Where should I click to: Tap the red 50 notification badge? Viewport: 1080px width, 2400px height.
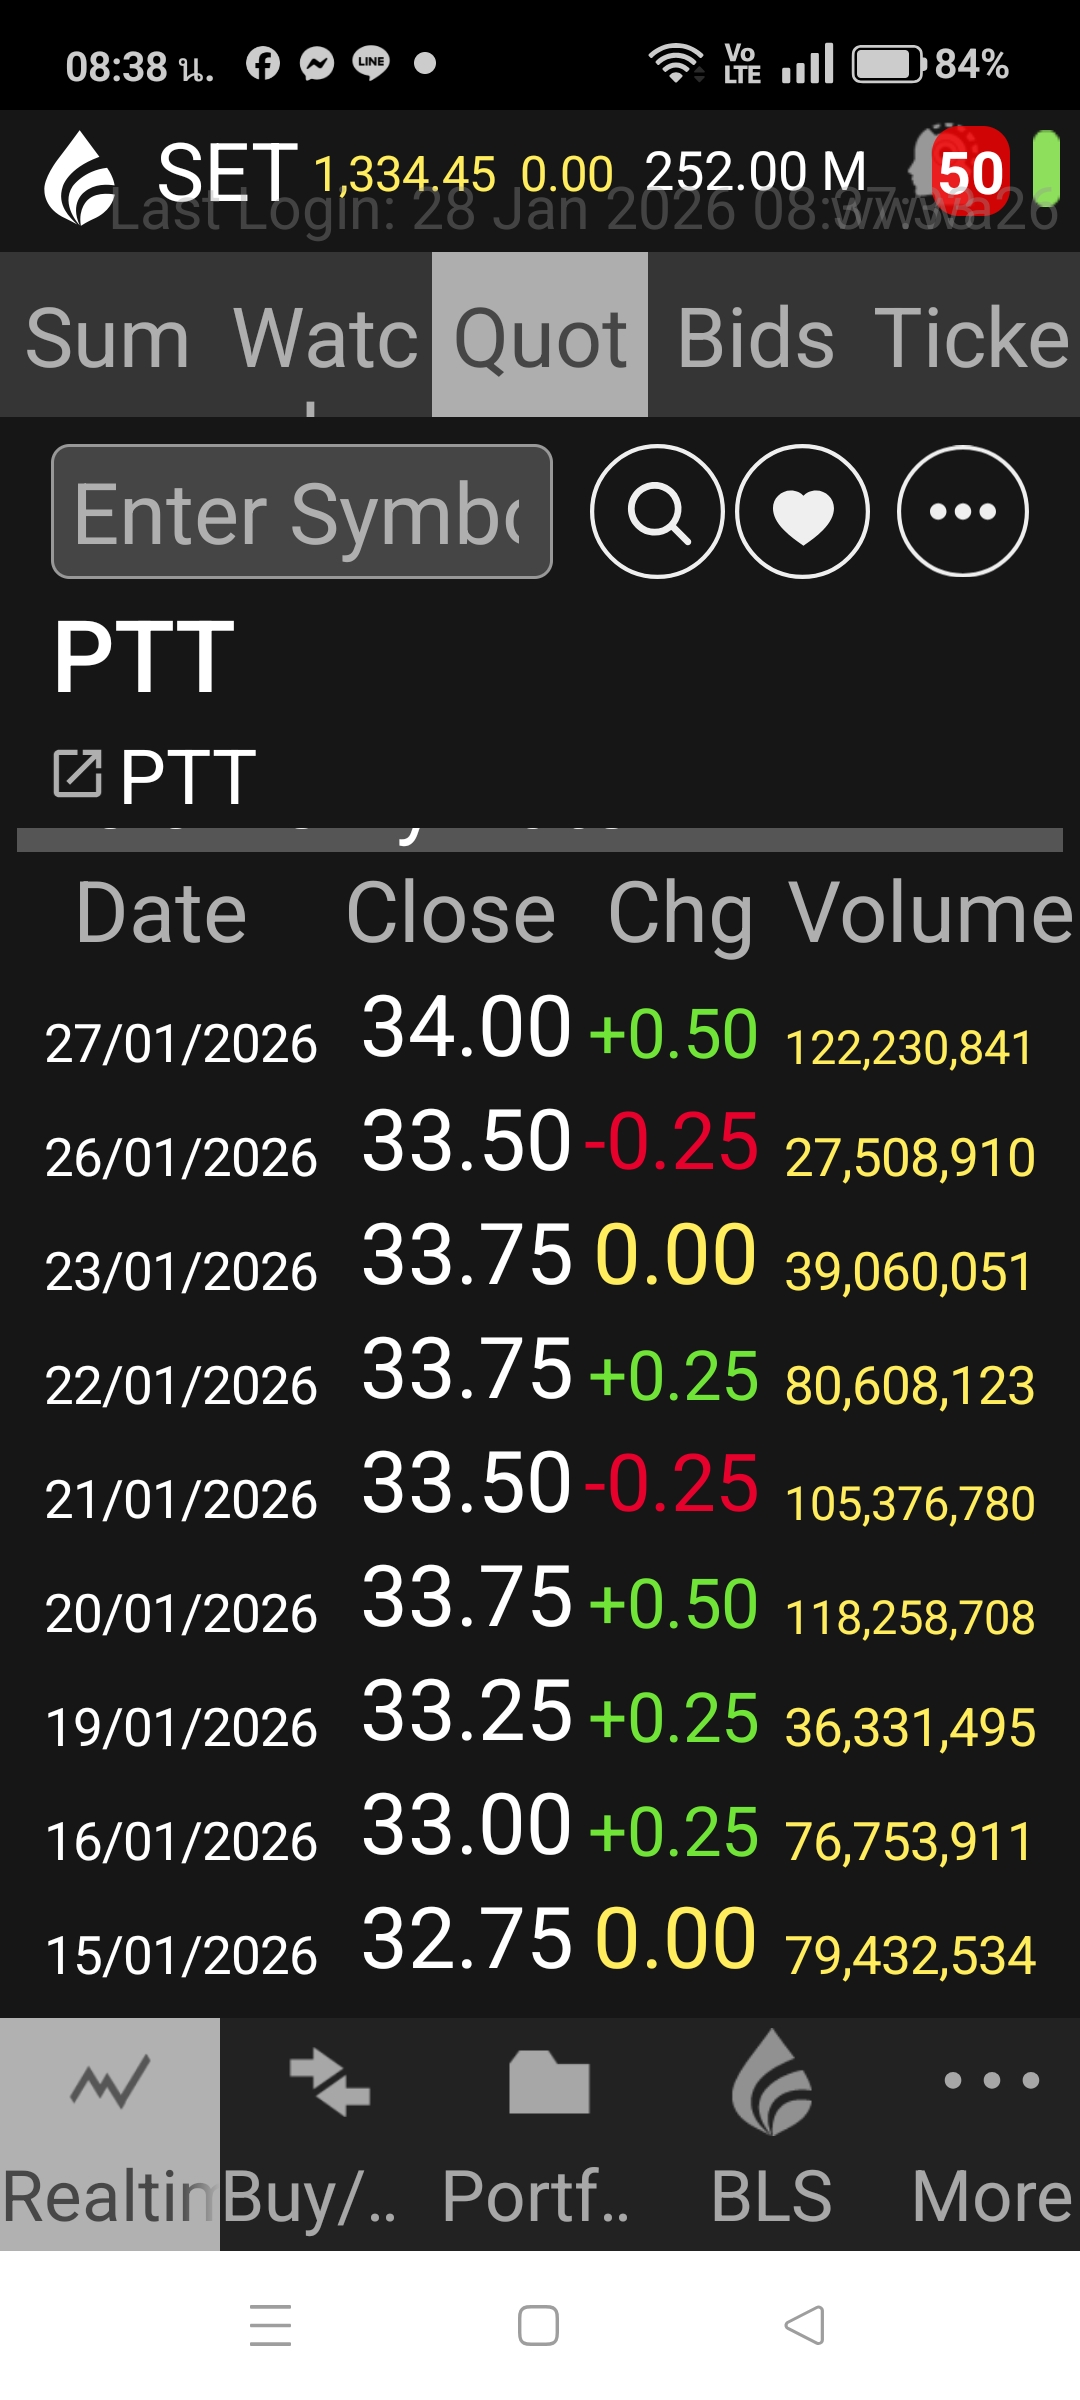(968, 174)
